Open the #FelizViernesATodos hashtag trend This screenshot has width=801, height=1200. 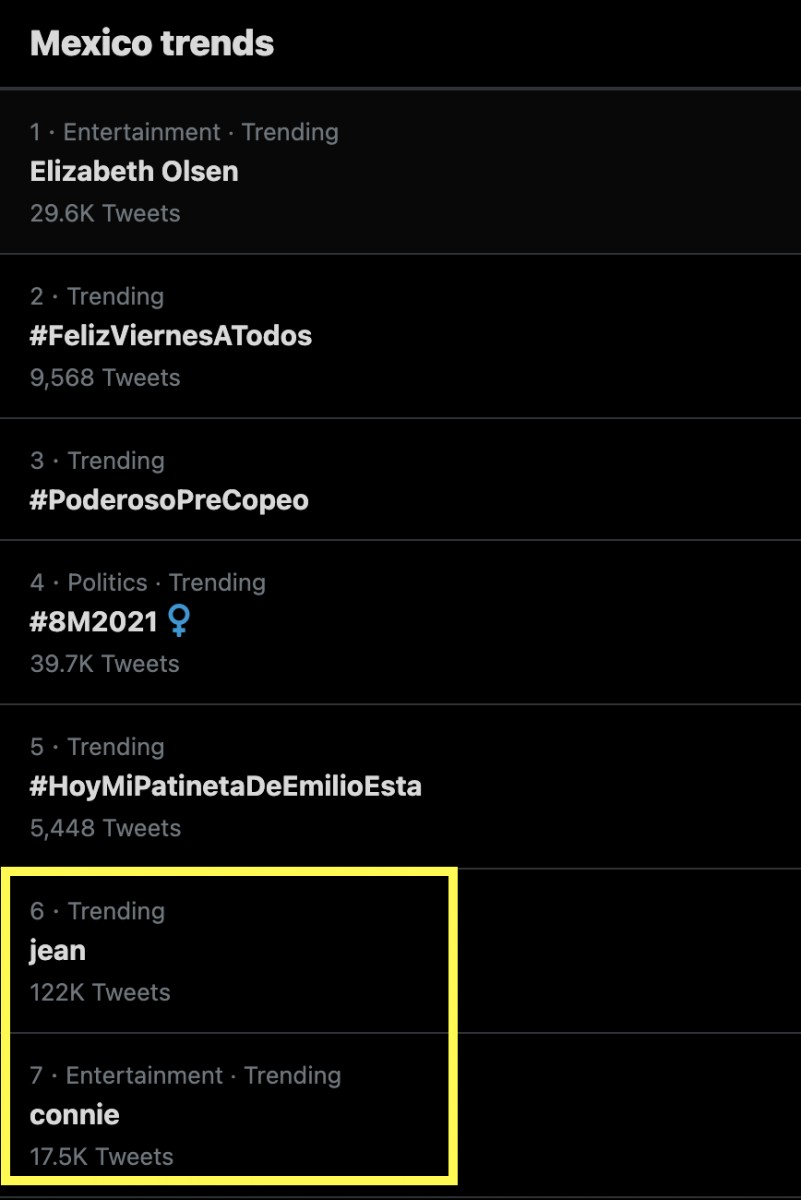[400, 336]
